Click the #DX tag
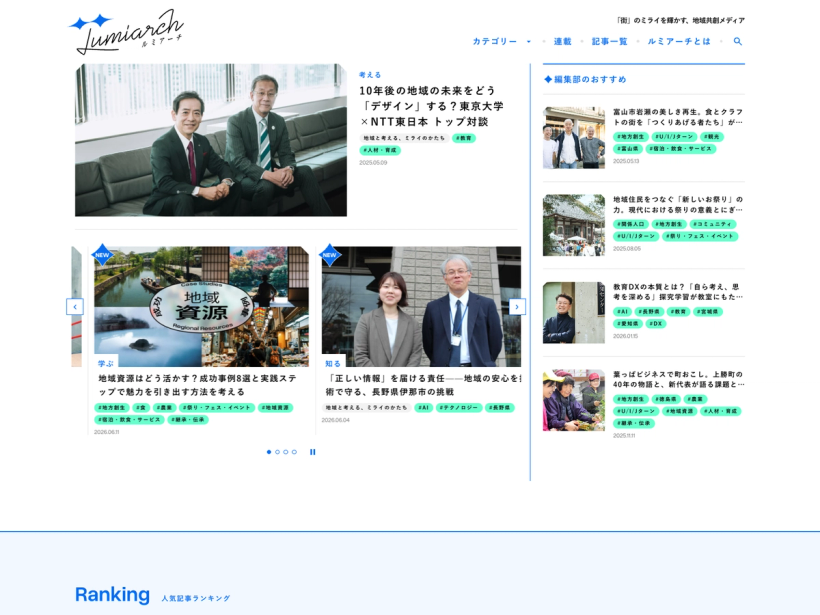 click(656, 323)
